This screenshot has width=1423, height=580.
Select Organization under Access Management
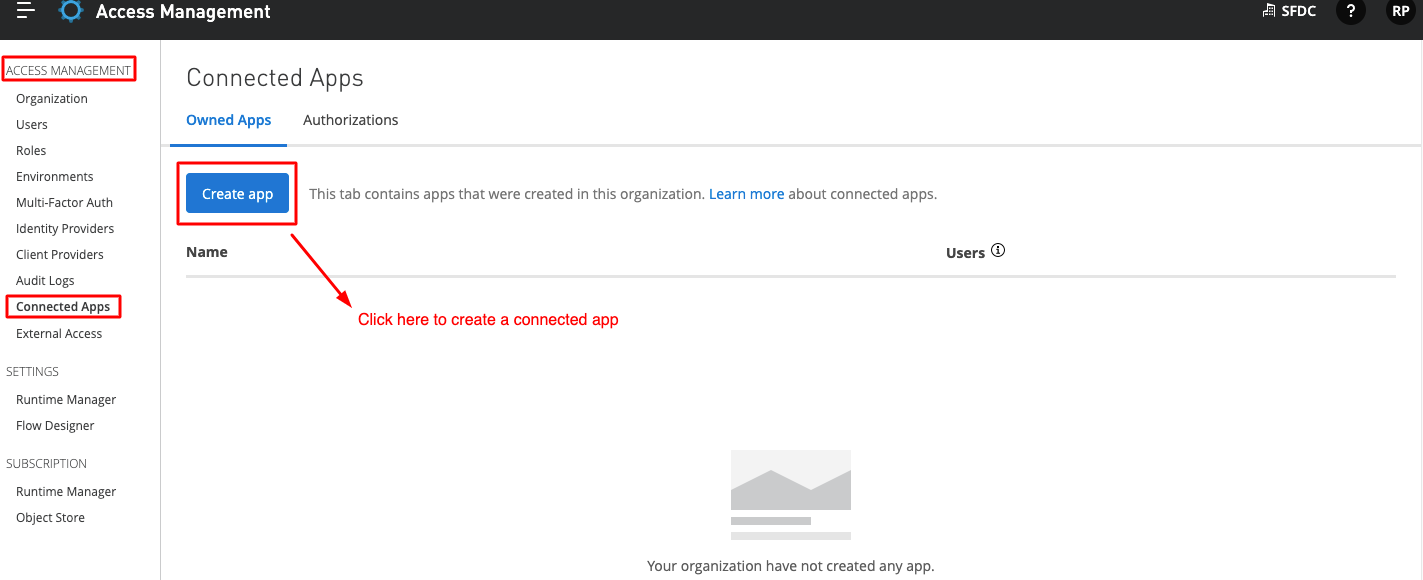tap(51, 98)
